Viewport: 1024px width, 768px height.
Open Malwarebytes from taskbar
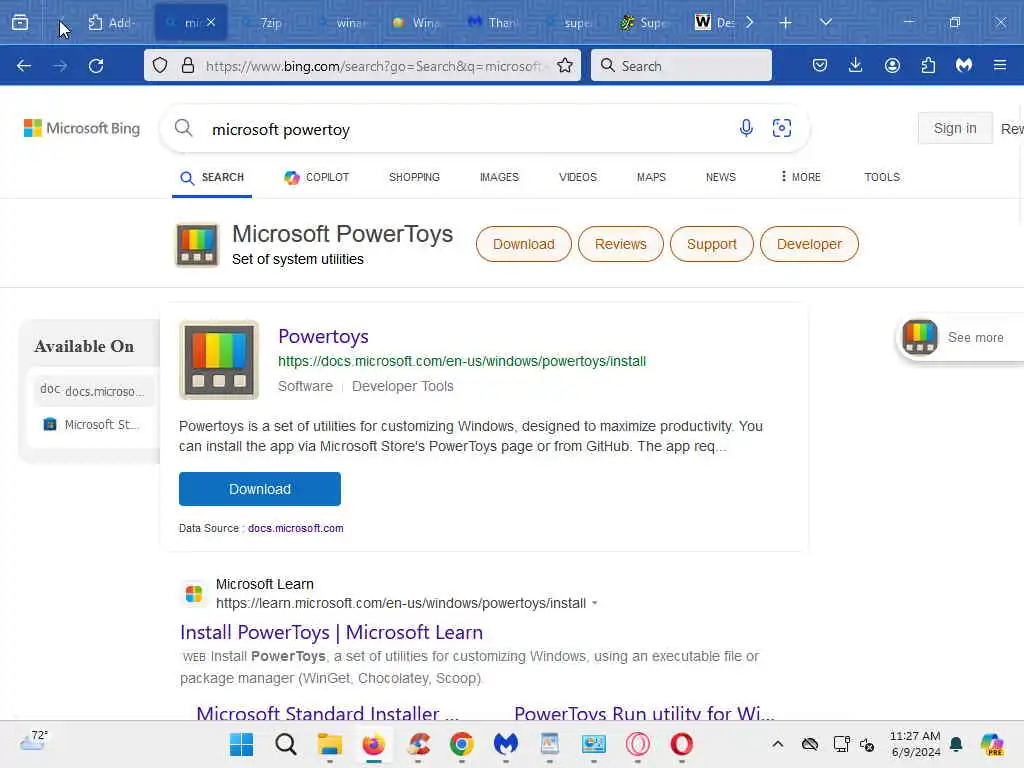tap(505, 744)
